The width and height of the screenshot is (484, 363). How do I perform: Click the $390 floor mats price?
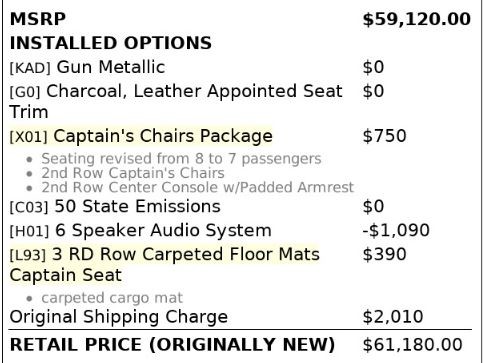(384, 254)
